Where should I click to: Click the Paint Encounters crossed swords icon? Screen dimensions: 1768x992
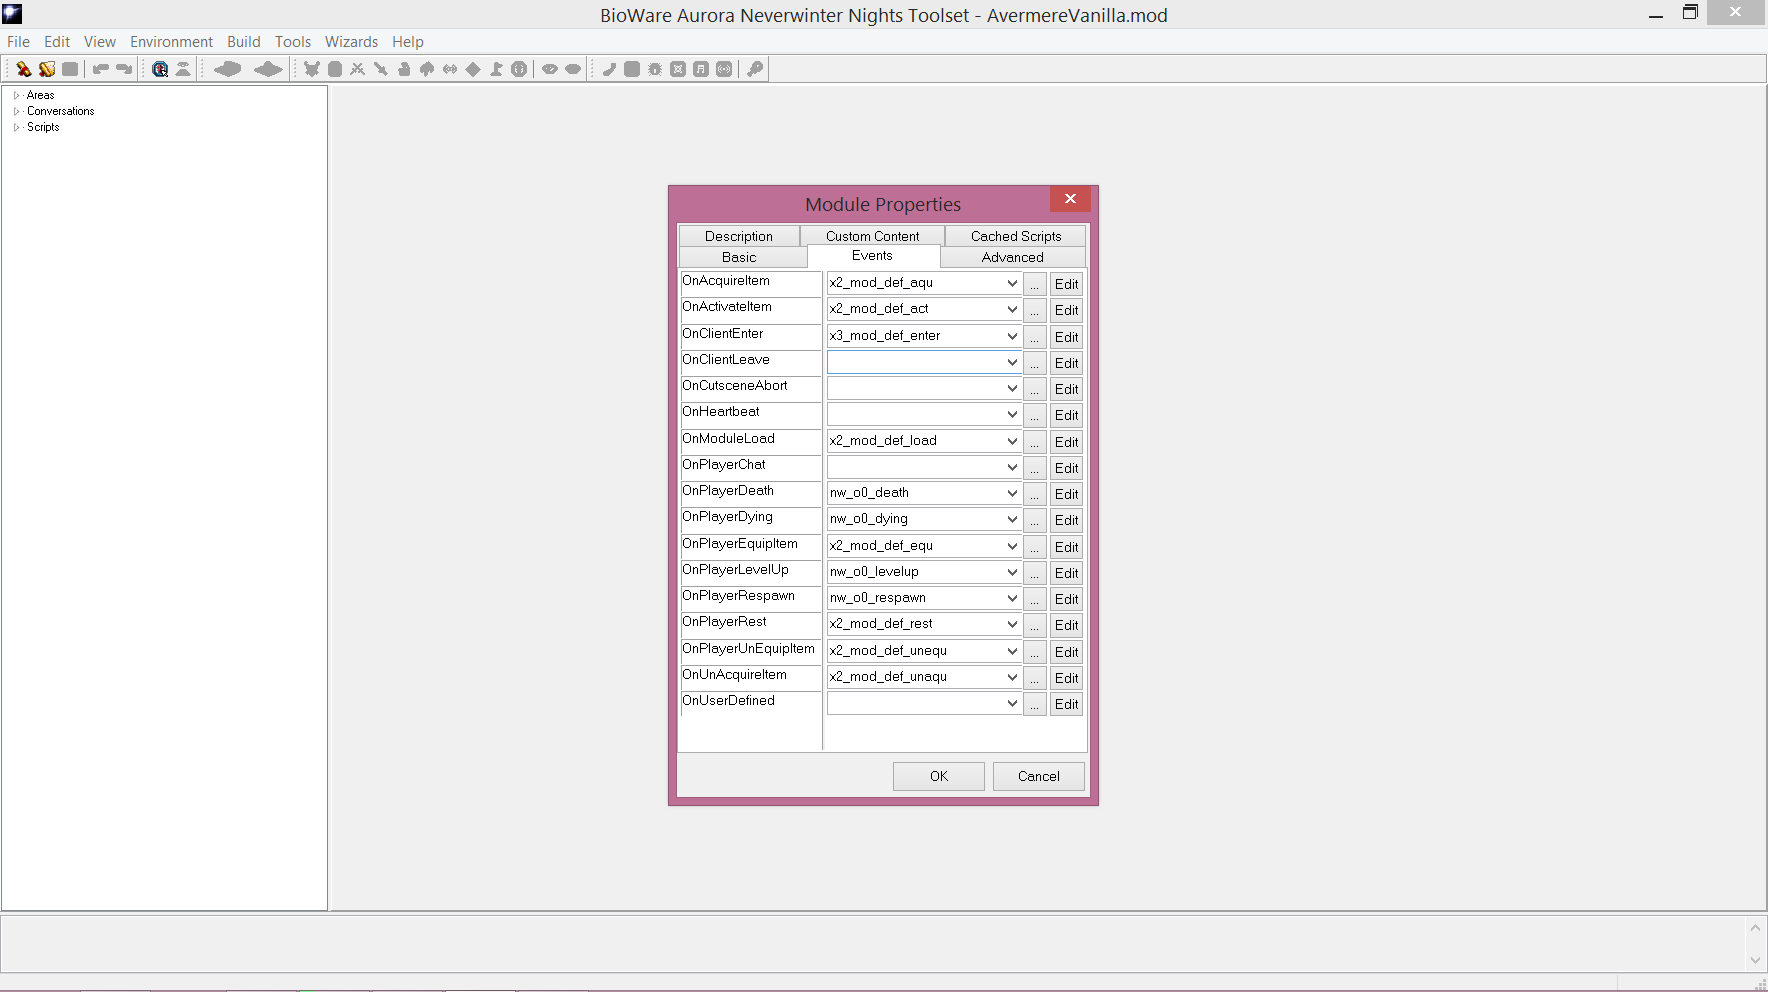coord(357,69)
